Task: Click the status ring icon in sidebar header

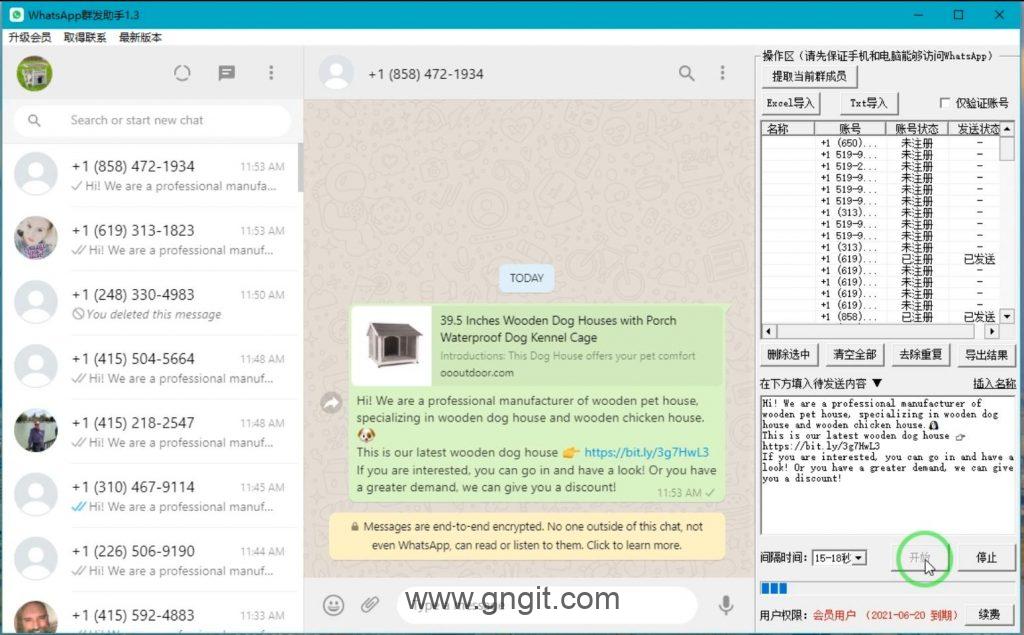Action: tap(181, 73)
